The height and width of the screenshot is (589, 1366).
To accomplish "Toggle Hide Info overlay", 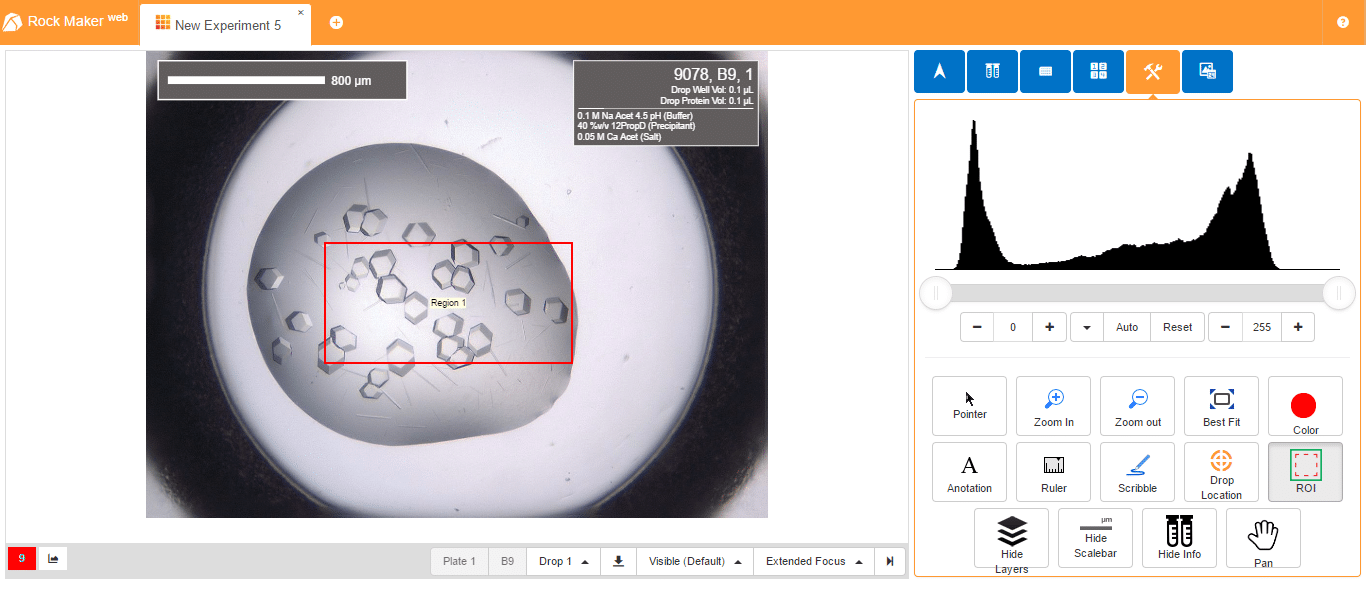I will pos(1179,538).
